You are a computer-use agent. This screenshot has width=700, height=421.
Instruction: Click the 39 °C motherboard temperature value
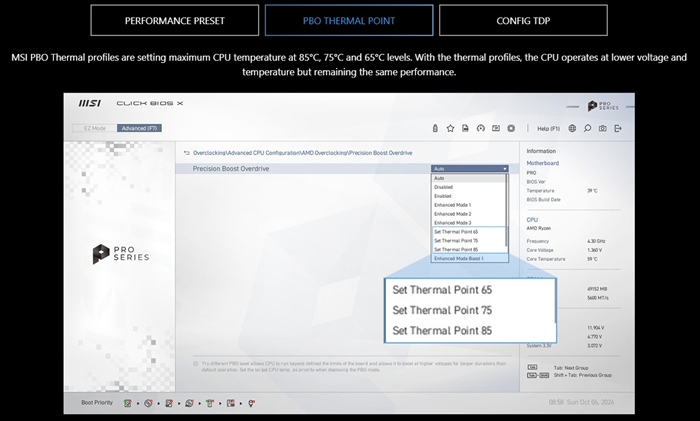(x=592, y=191)
